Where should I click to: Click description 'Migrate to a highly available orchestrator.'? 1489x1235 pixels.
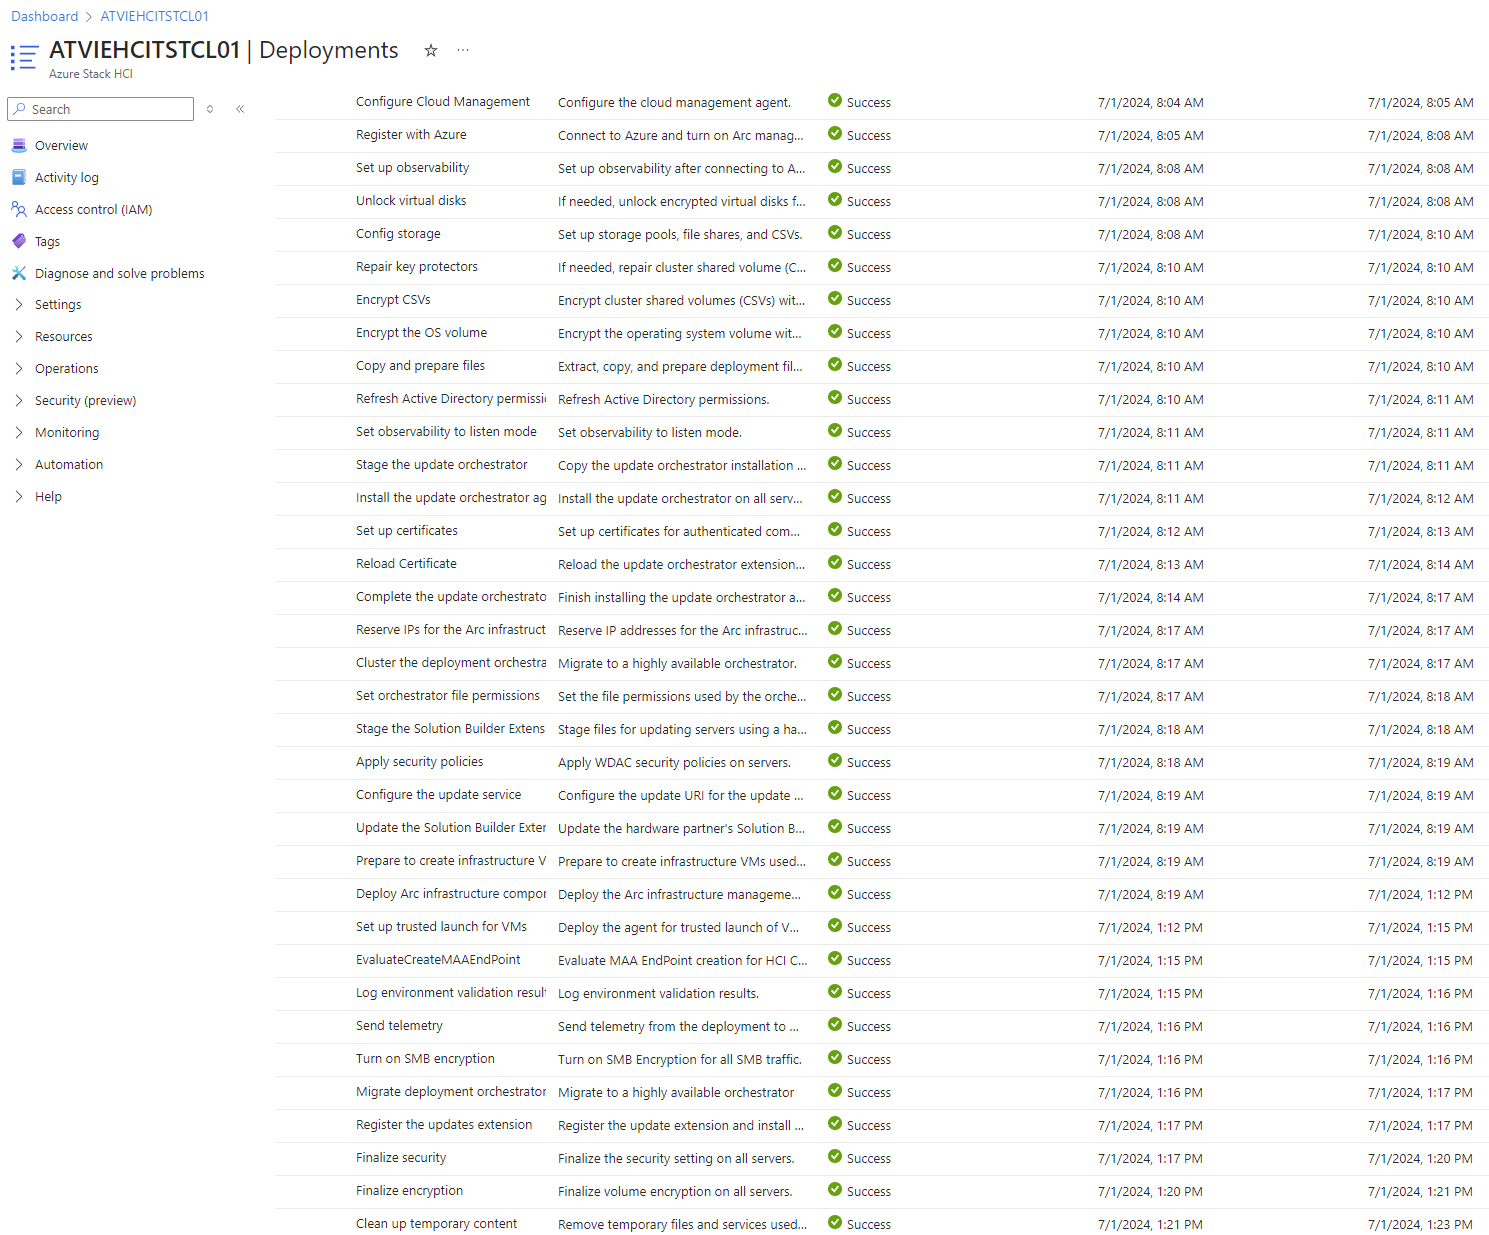coord(677,664)
